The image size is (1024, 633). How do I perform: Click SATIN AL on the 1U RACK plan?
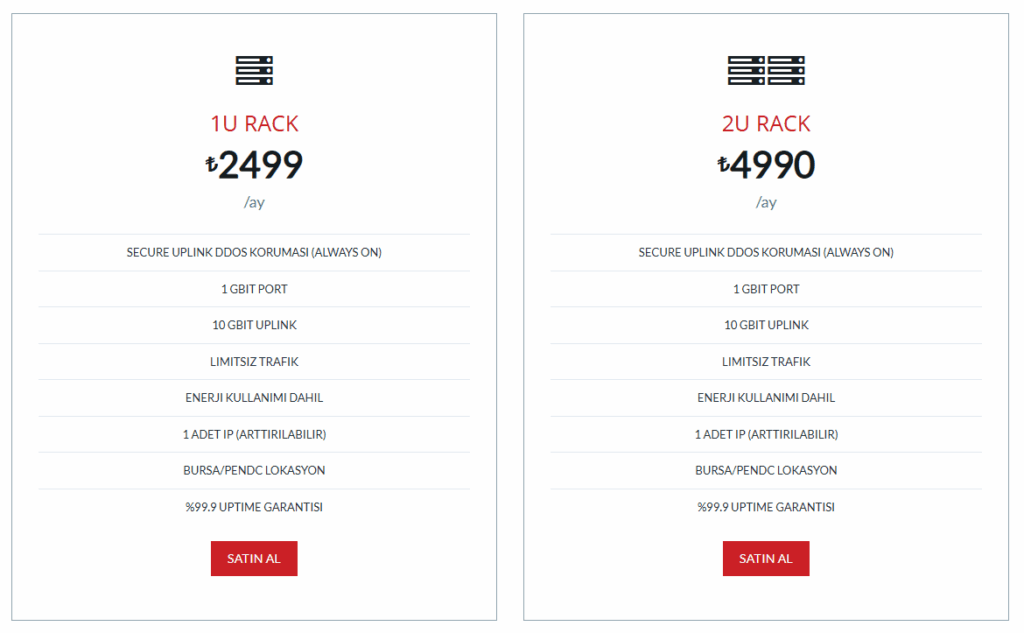coord(253,558)
